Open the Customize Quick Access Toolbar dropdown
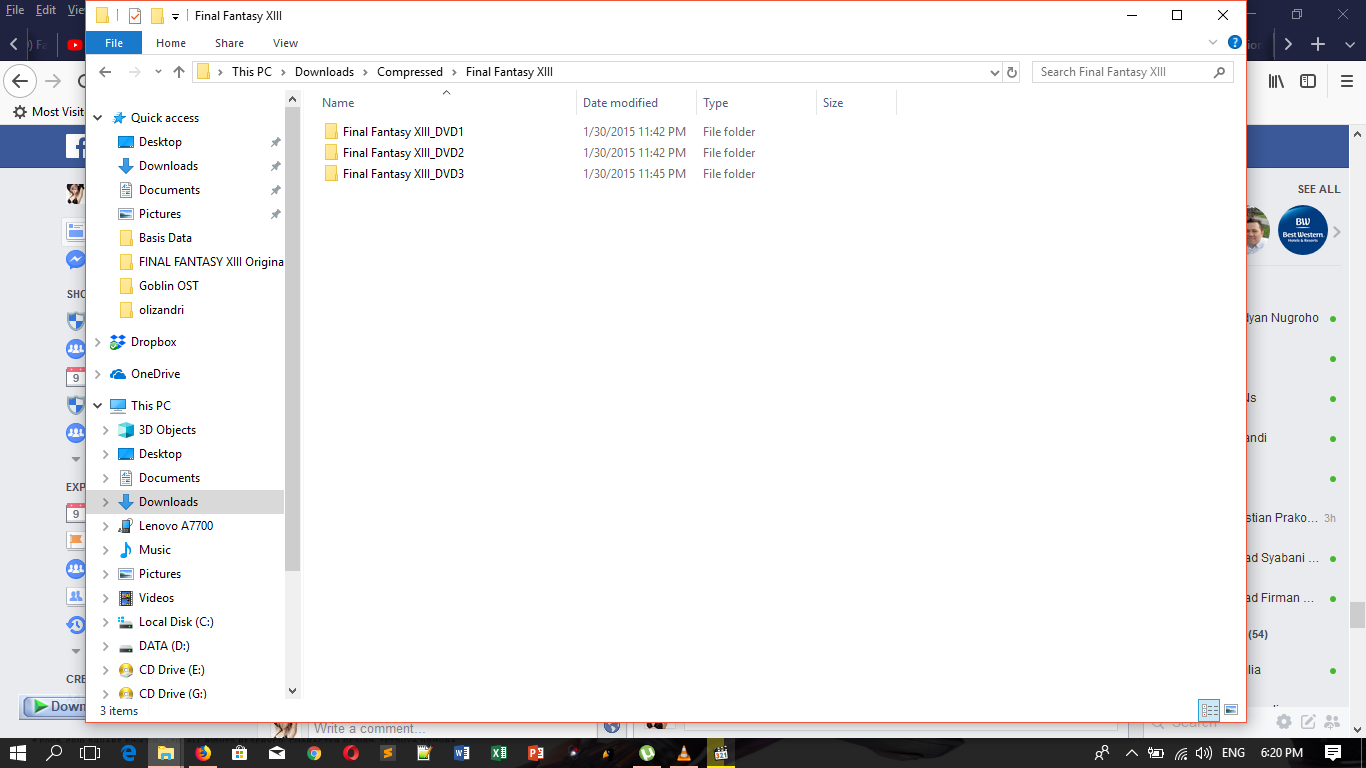1366x768 pixels. coord(175,17)
